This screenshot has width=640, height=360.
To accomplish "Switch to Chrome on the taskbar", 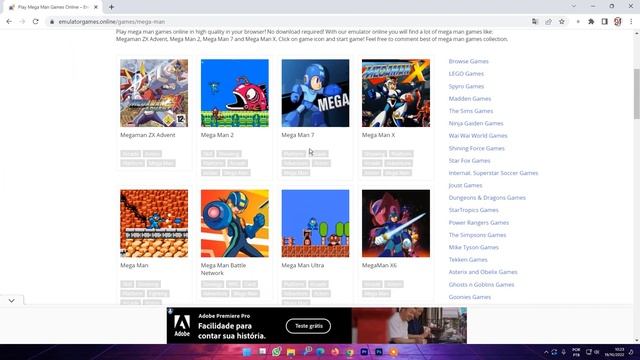I will click(x=350, y=352).
